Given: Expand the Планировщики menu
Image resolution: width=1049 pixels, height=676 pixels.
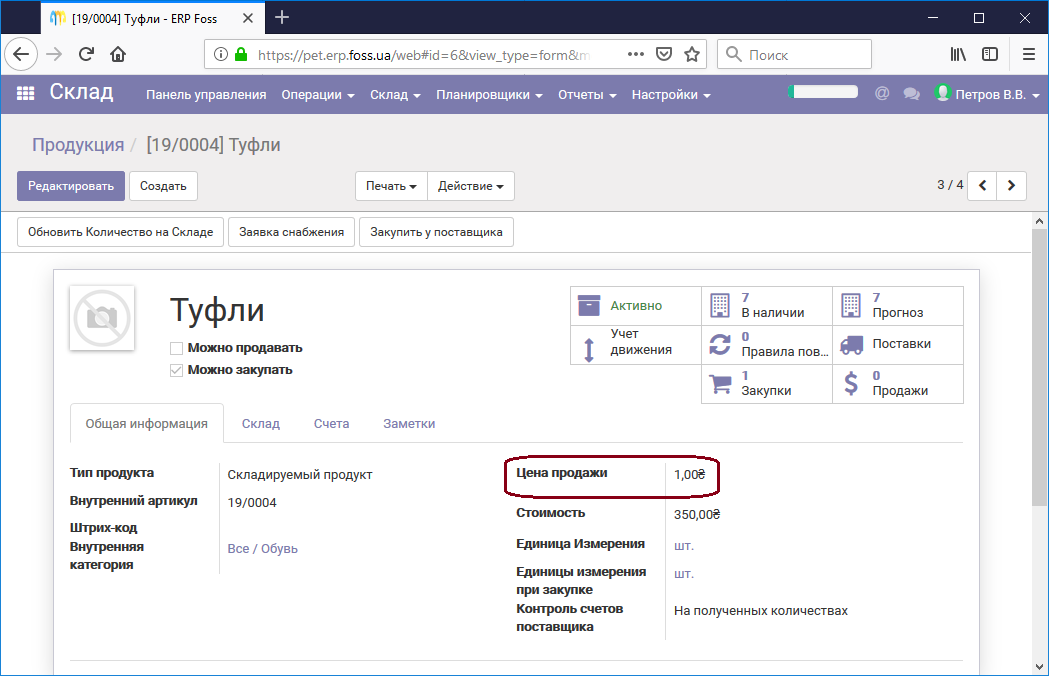Looking at the screenshot, I should pos(489,95).
